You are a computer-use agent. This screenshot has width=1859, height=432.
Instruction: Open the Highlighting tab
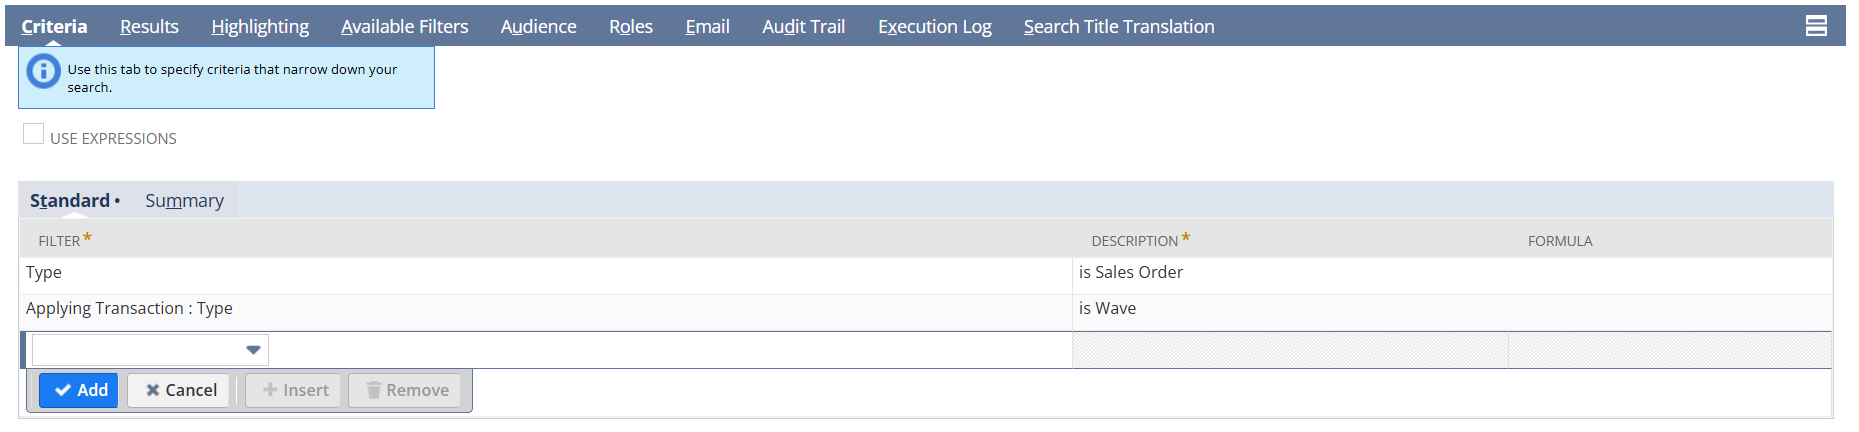coord(260,27)
